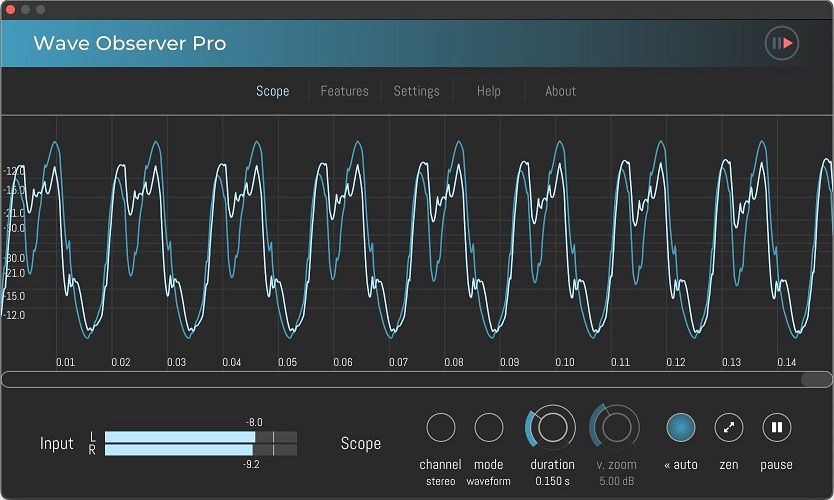
Task: Click the channel stereo round button
Action: pos(440,427)
